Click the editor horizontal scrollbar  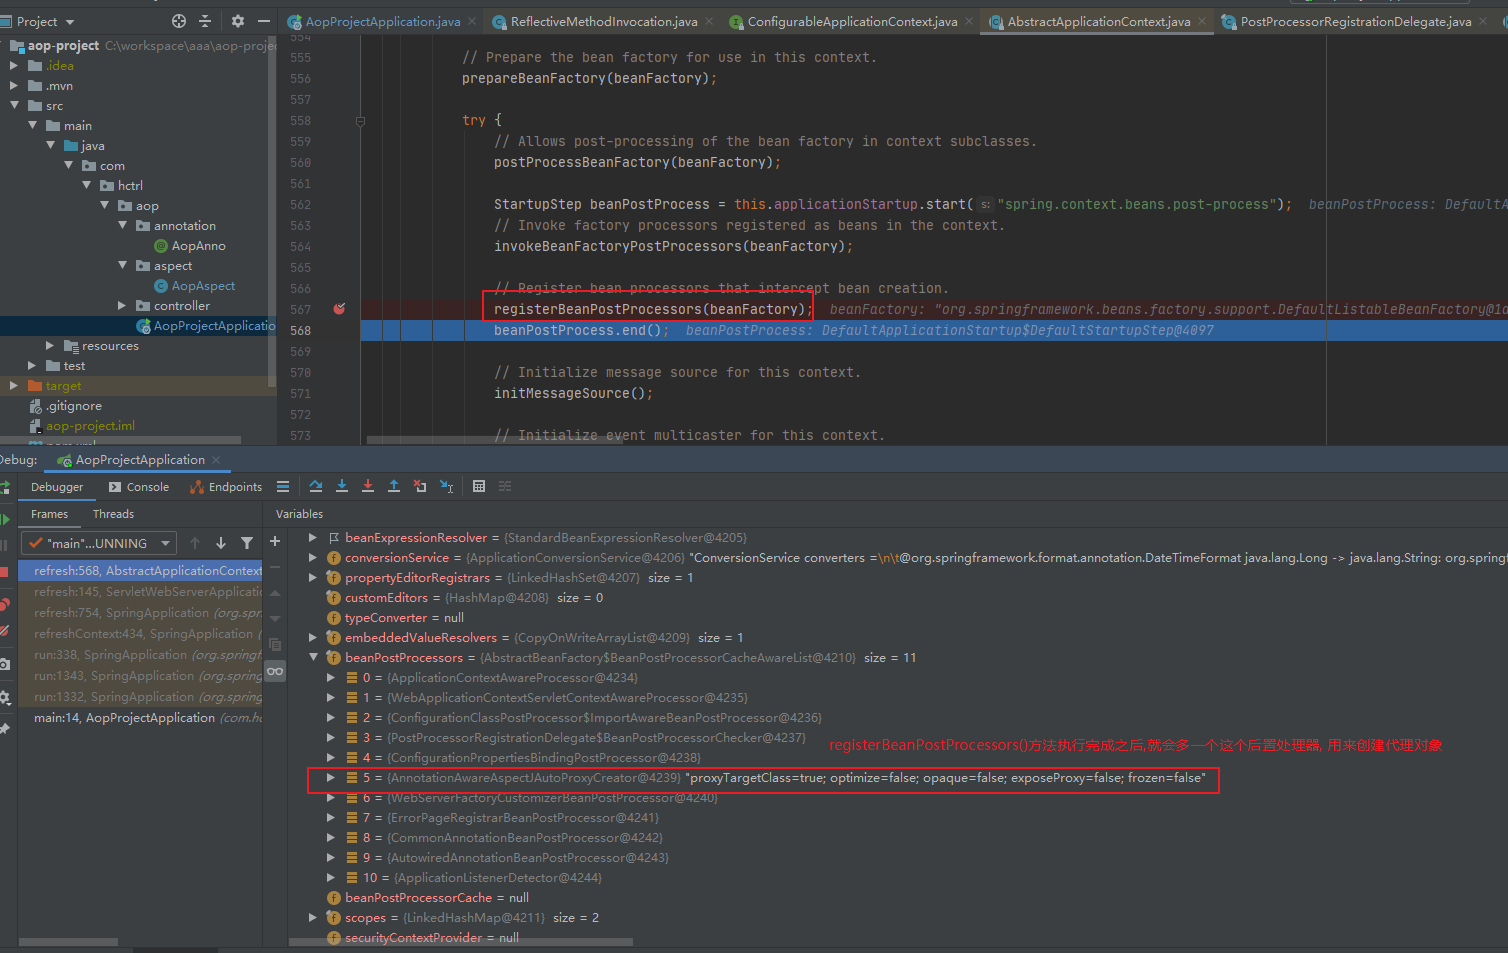point(496,440)
